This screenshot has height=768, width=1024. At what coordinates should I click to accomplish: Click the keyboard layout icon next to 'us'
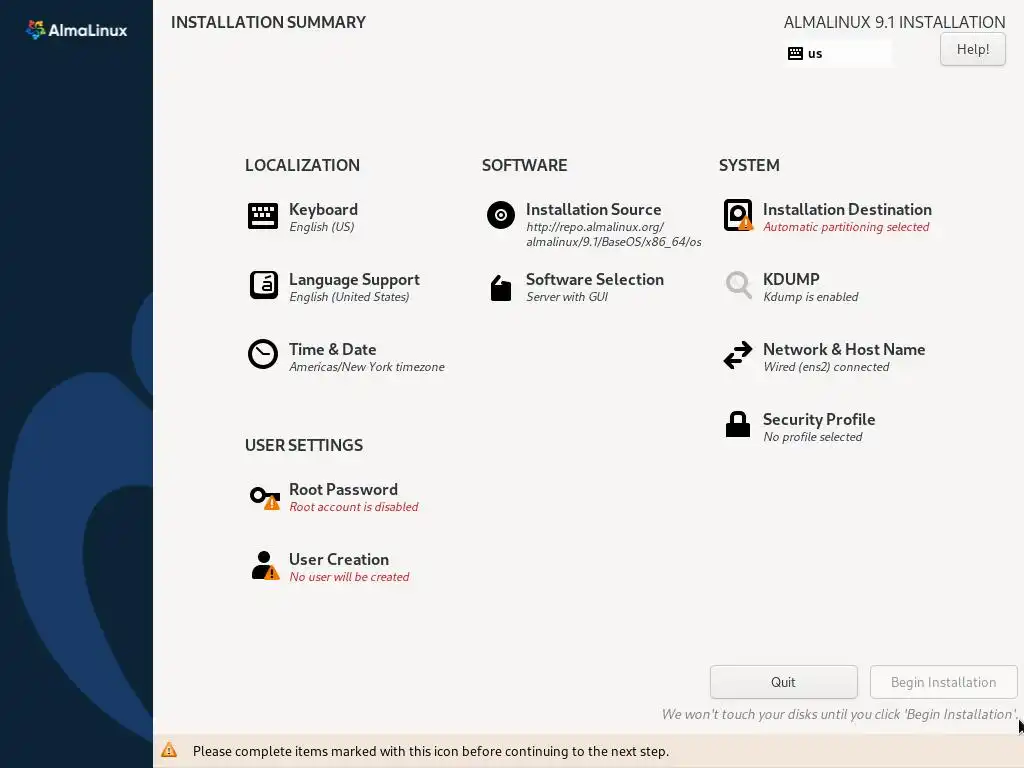point(795,54)
